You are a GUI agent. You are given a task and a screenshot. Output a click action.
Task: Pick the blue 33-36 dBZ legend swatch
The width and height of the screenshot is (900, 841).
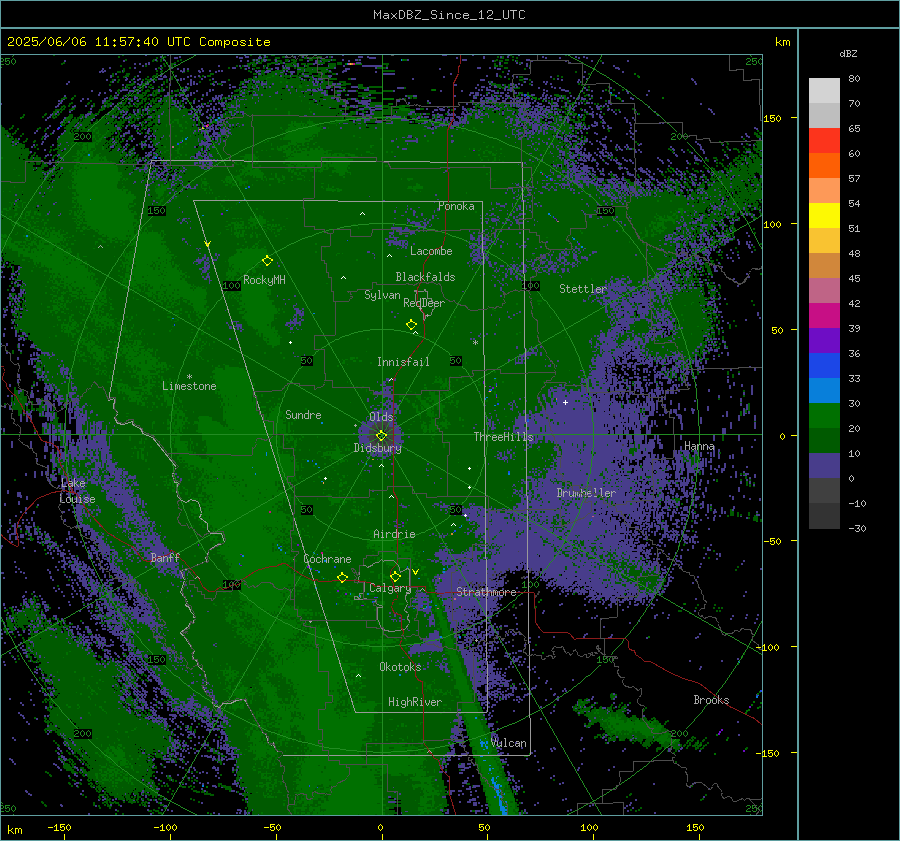(x=824, y=366)
